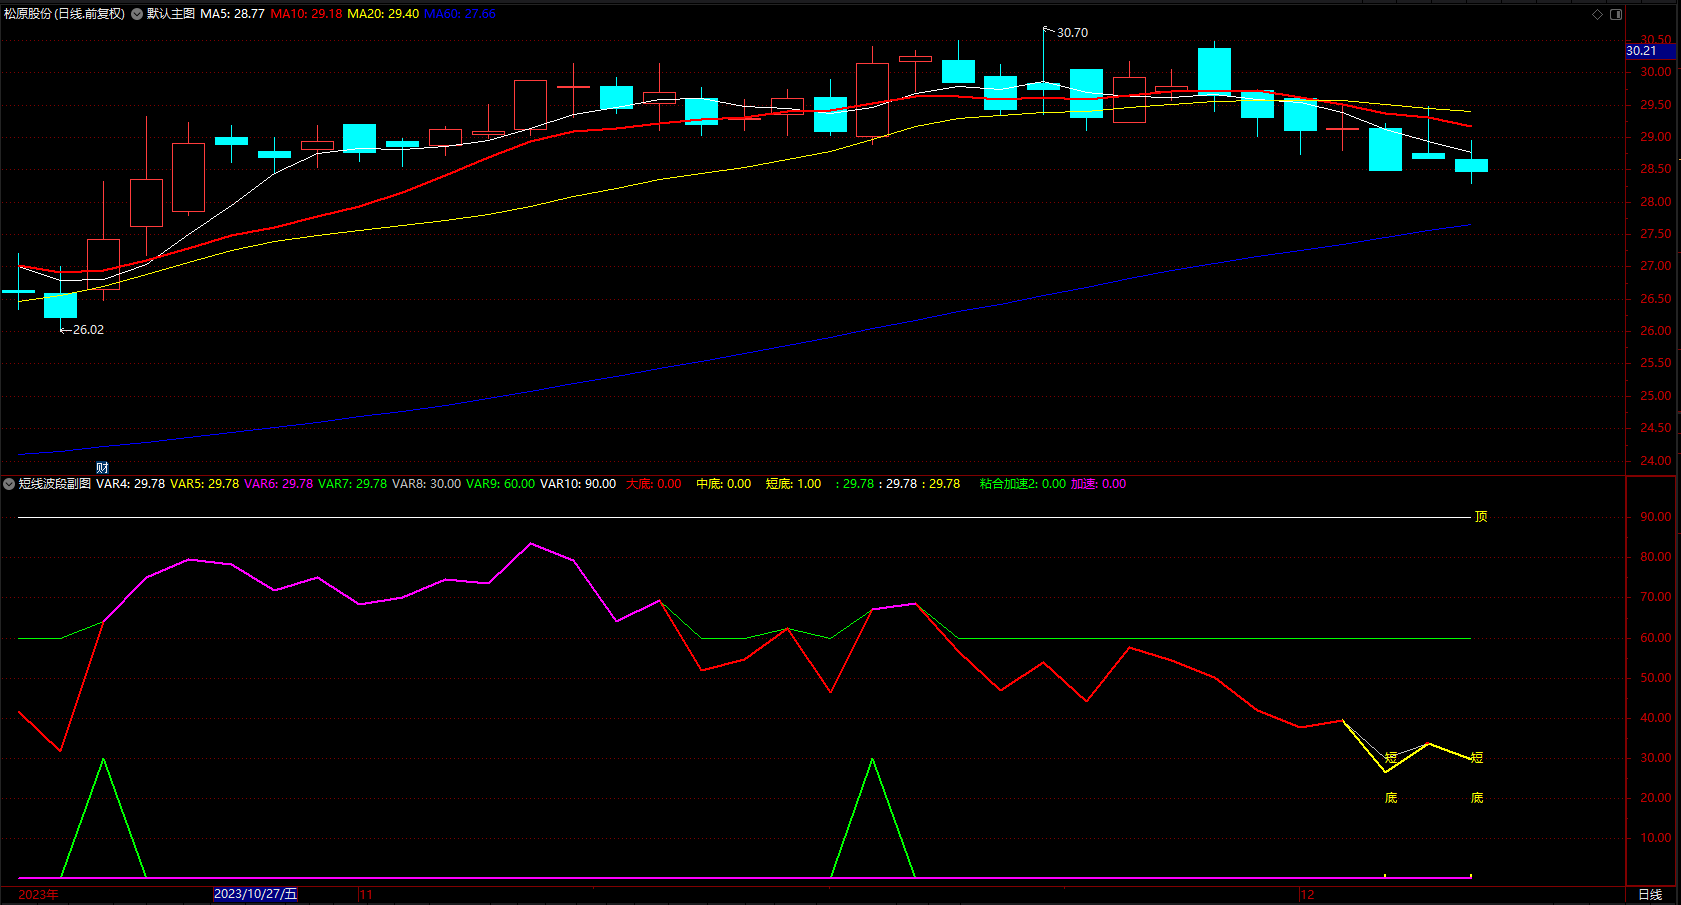Open the sub-chart indicator dropdown arrow
This screenshot has width=1681, height=905.
[x=9, y=484]
